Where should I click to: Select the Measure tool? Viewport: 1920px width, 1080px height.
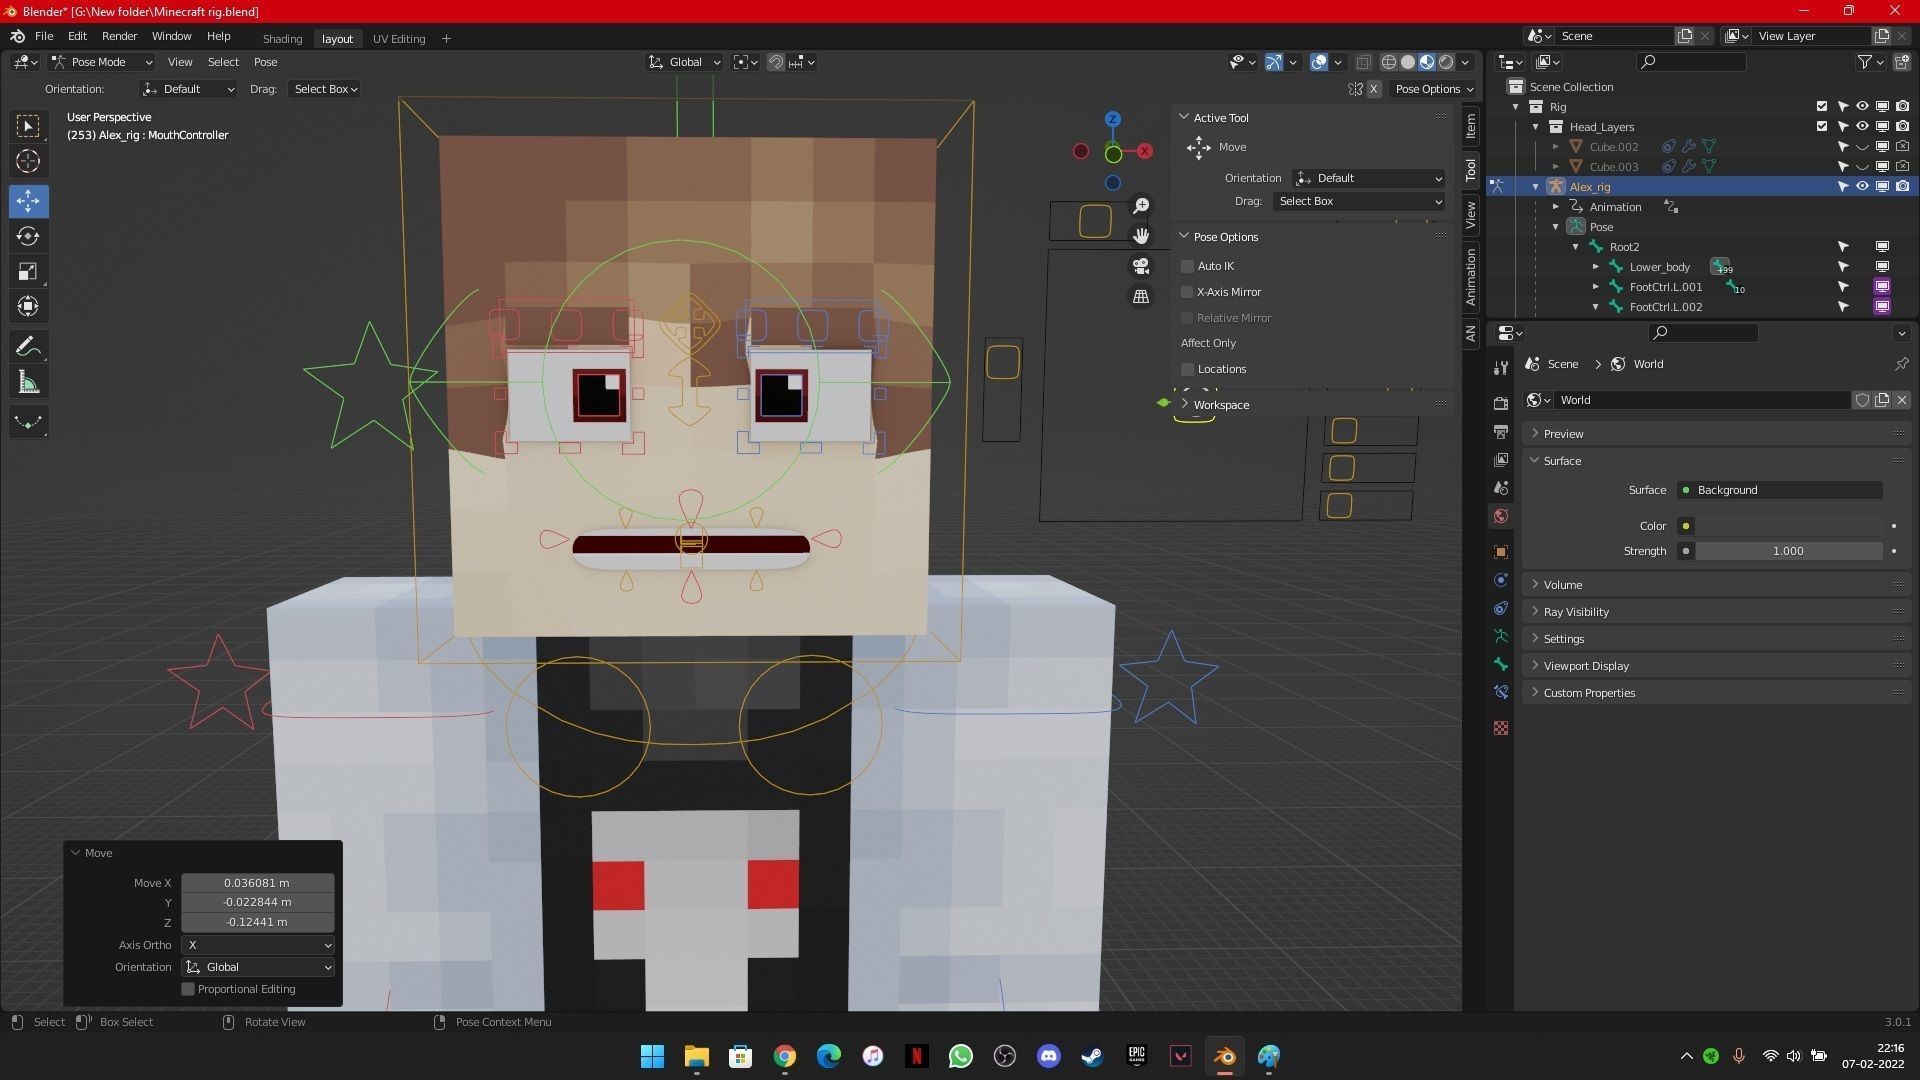pyautogui.click(x=28, y=383)
